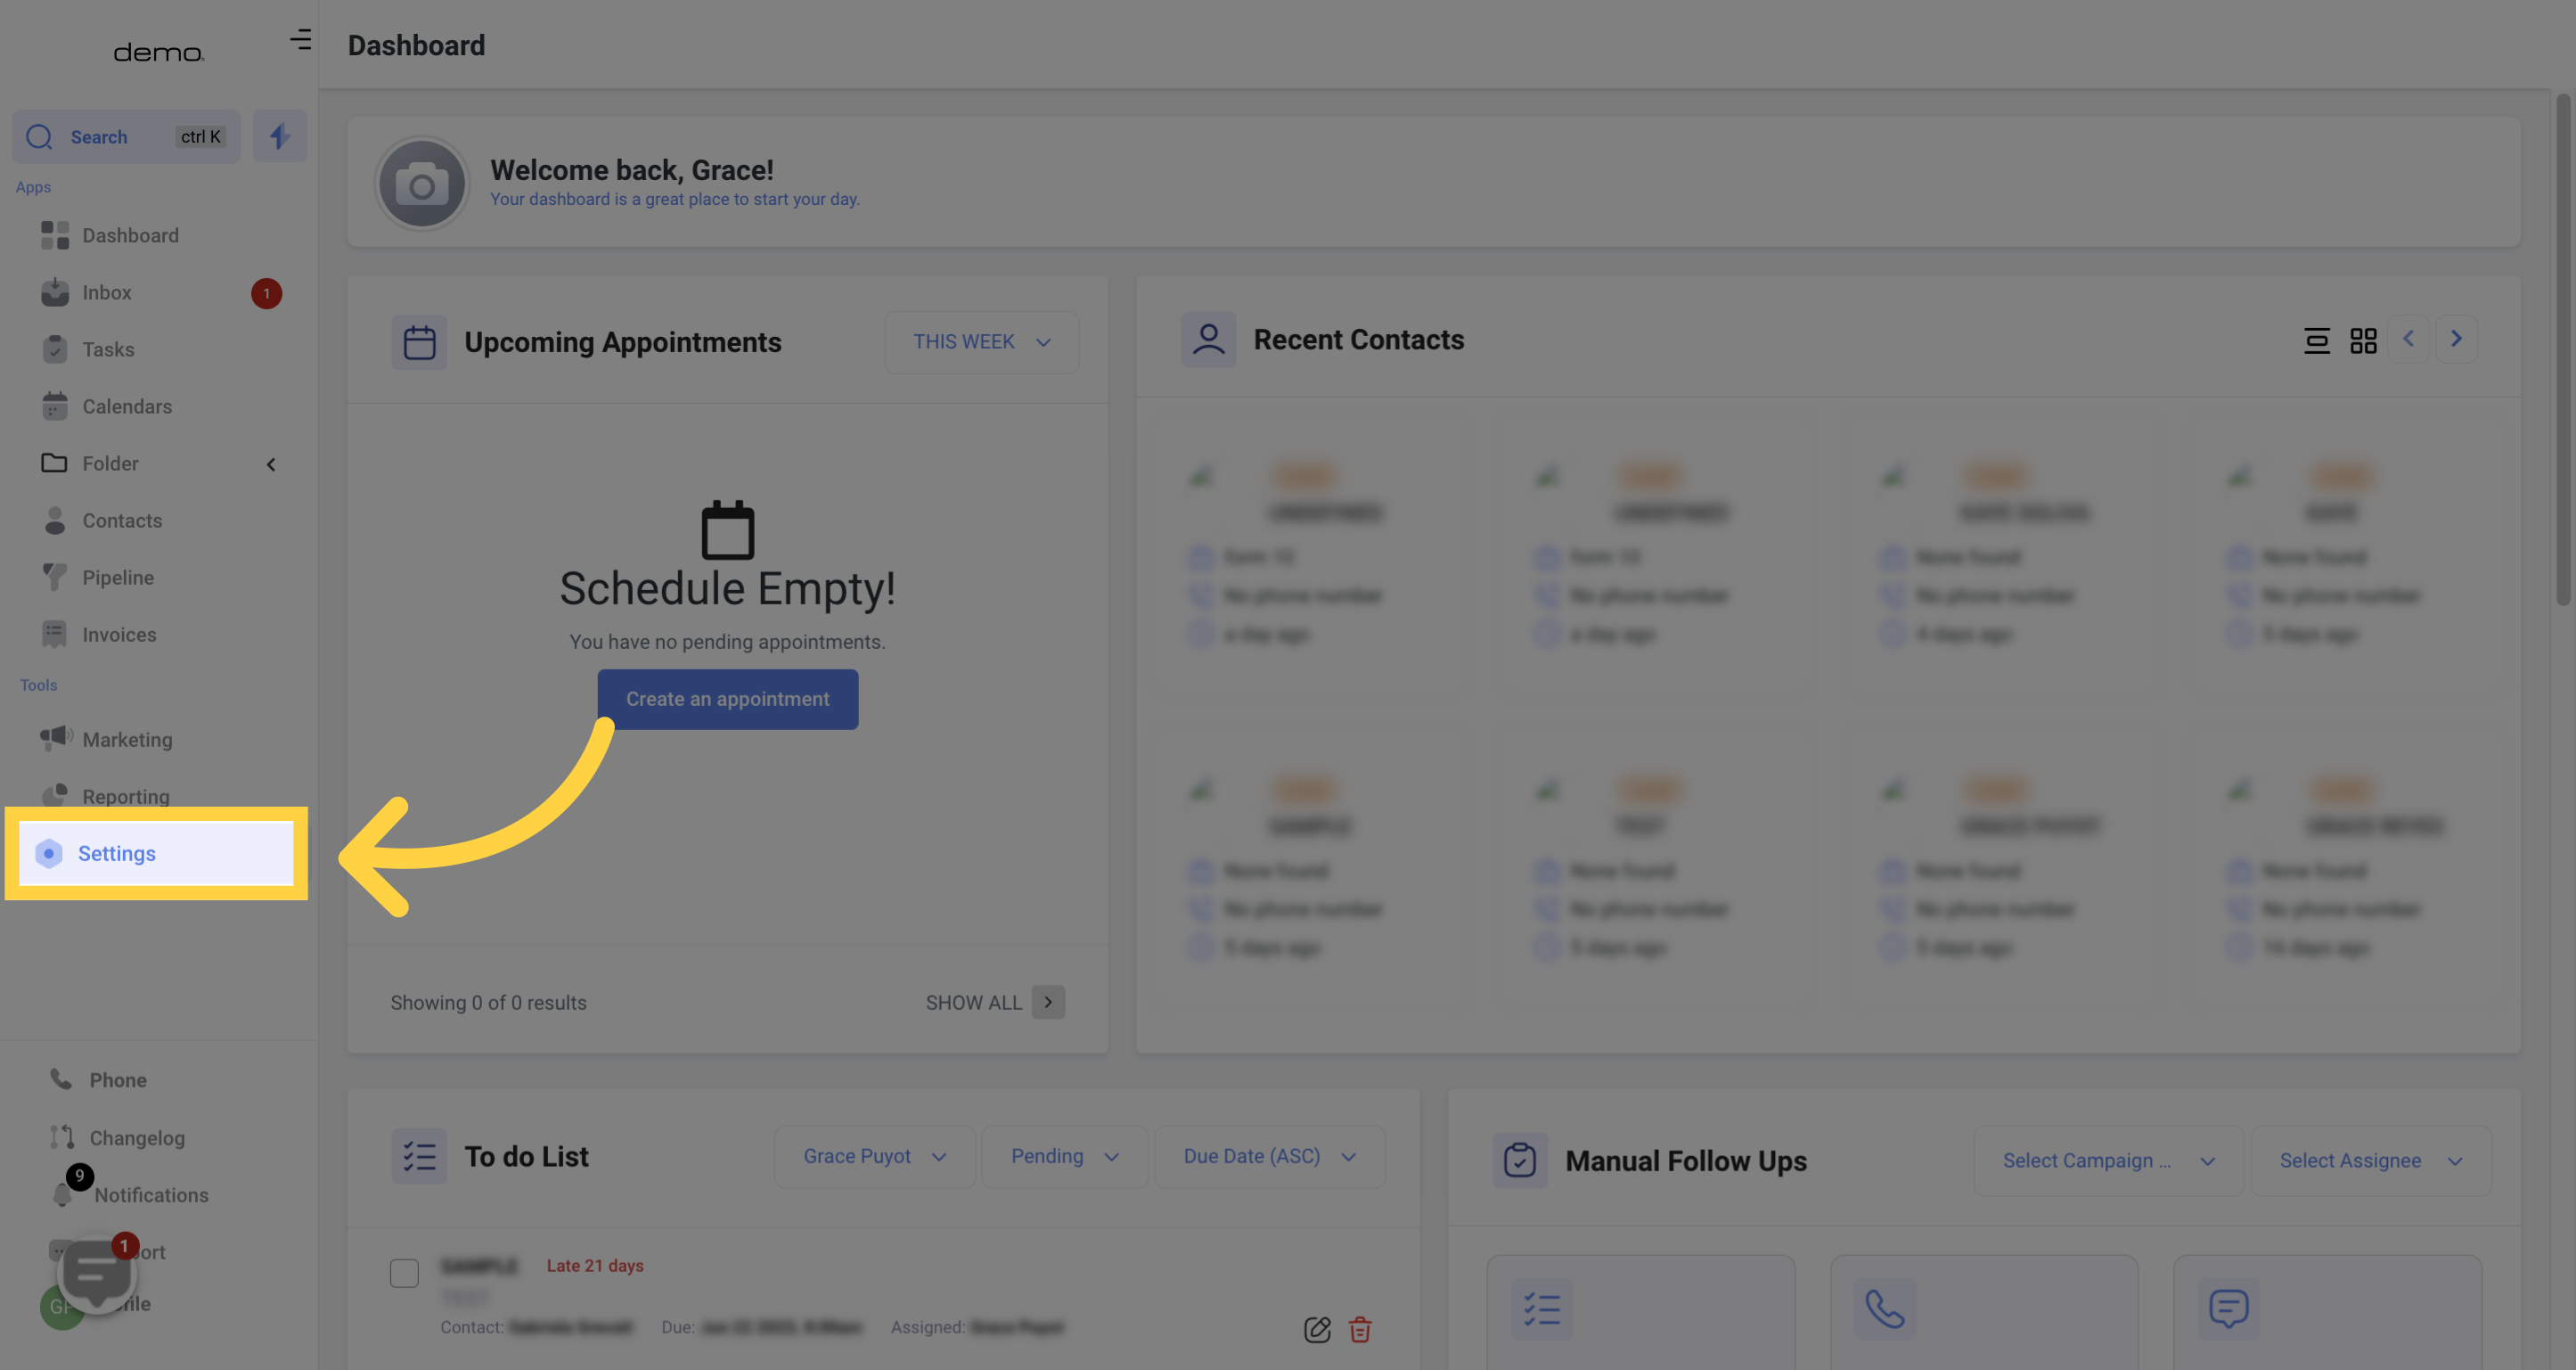Screen dimensions: 2576x1370
Task: Go to the next page of recent contacts
Action: click(2456, 339)
